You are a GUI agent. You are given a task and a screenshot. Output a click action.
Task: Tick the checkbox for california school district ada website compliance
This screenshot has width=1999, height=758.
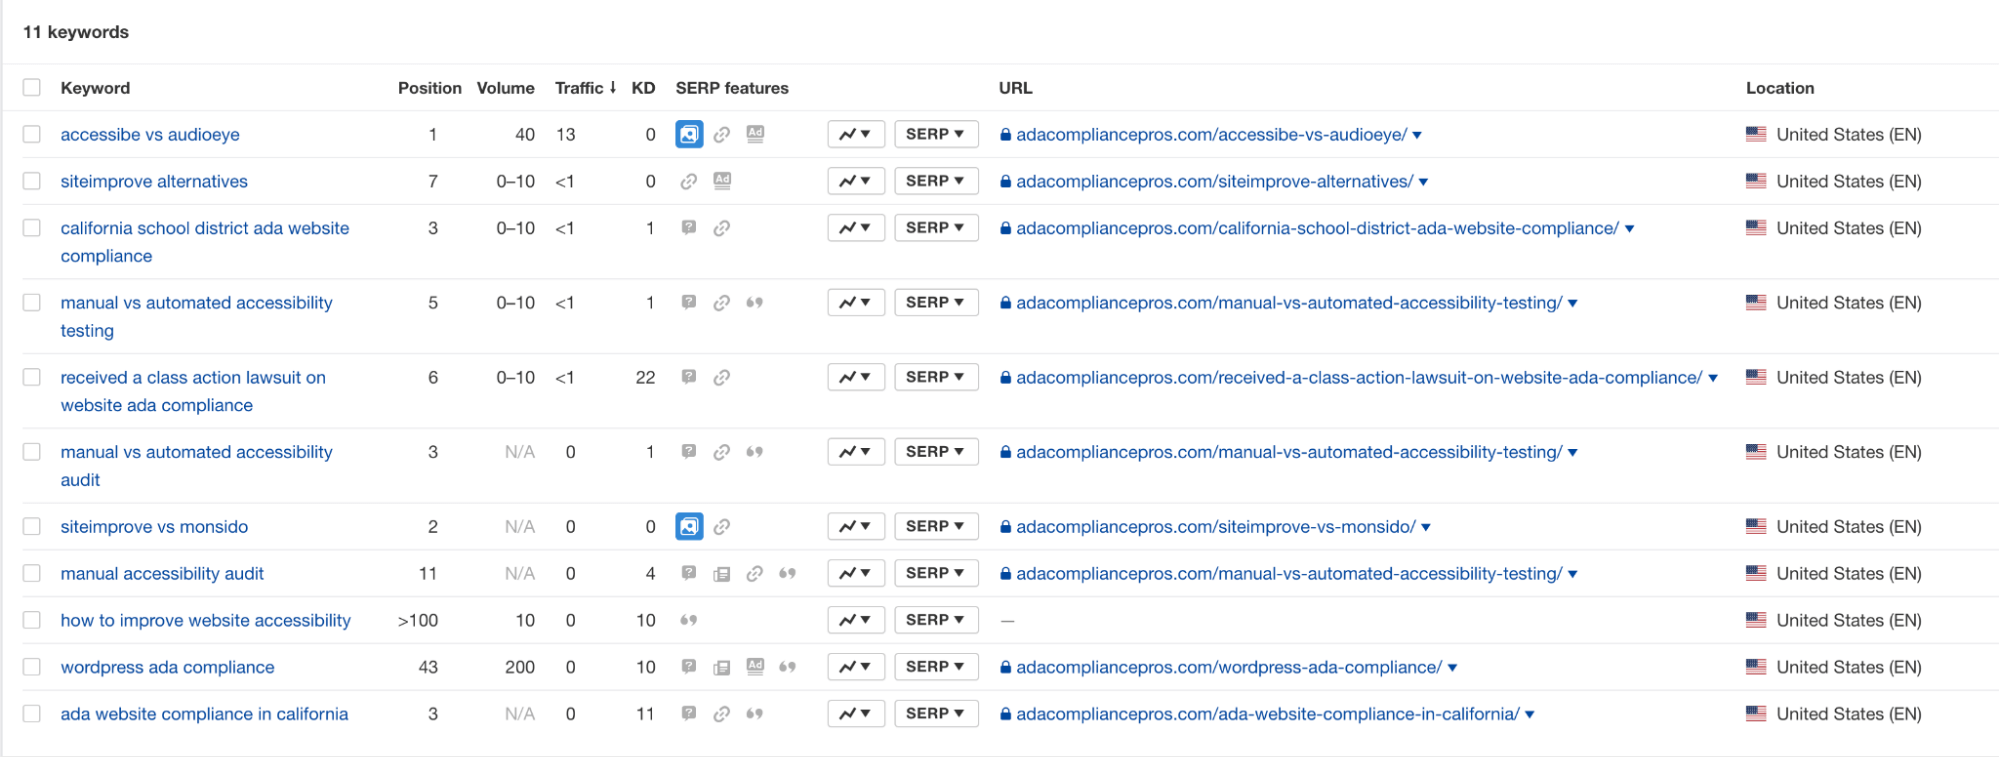(x=32, y=228)
